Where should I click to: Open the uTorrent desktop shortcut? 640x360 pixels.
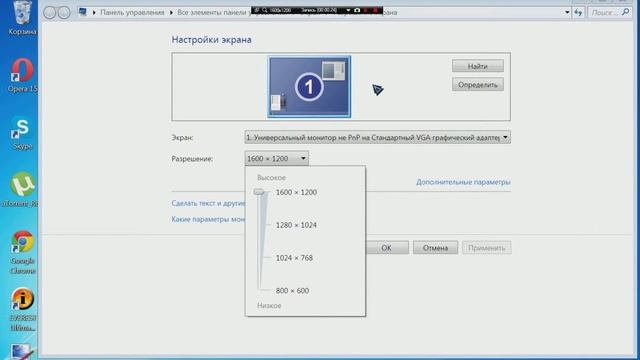[x=22, y=189]
